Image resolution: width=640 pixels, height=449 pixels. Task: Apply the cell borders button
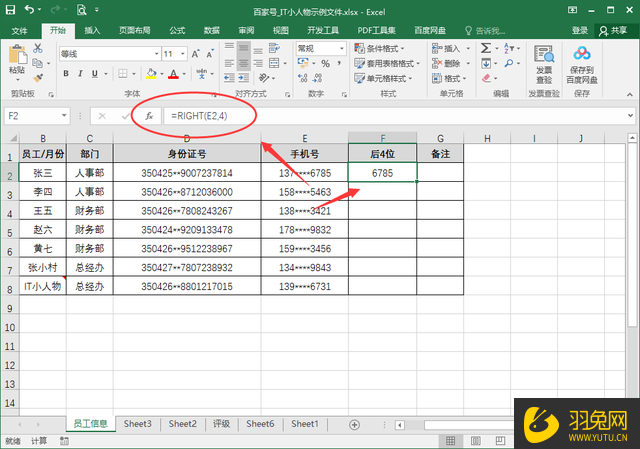click(x=122, y=73)
